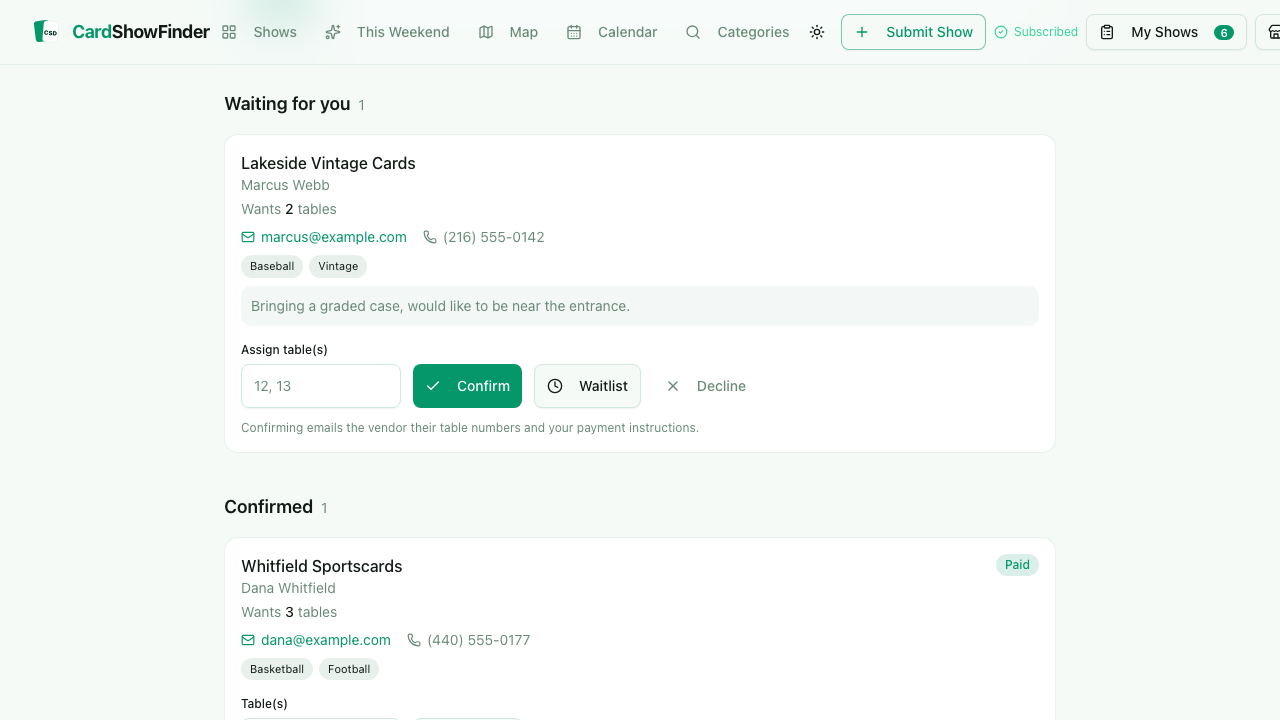Screen dimensions: 1280x720
Task: Click the graded case note text
Action: click(440, 306)
